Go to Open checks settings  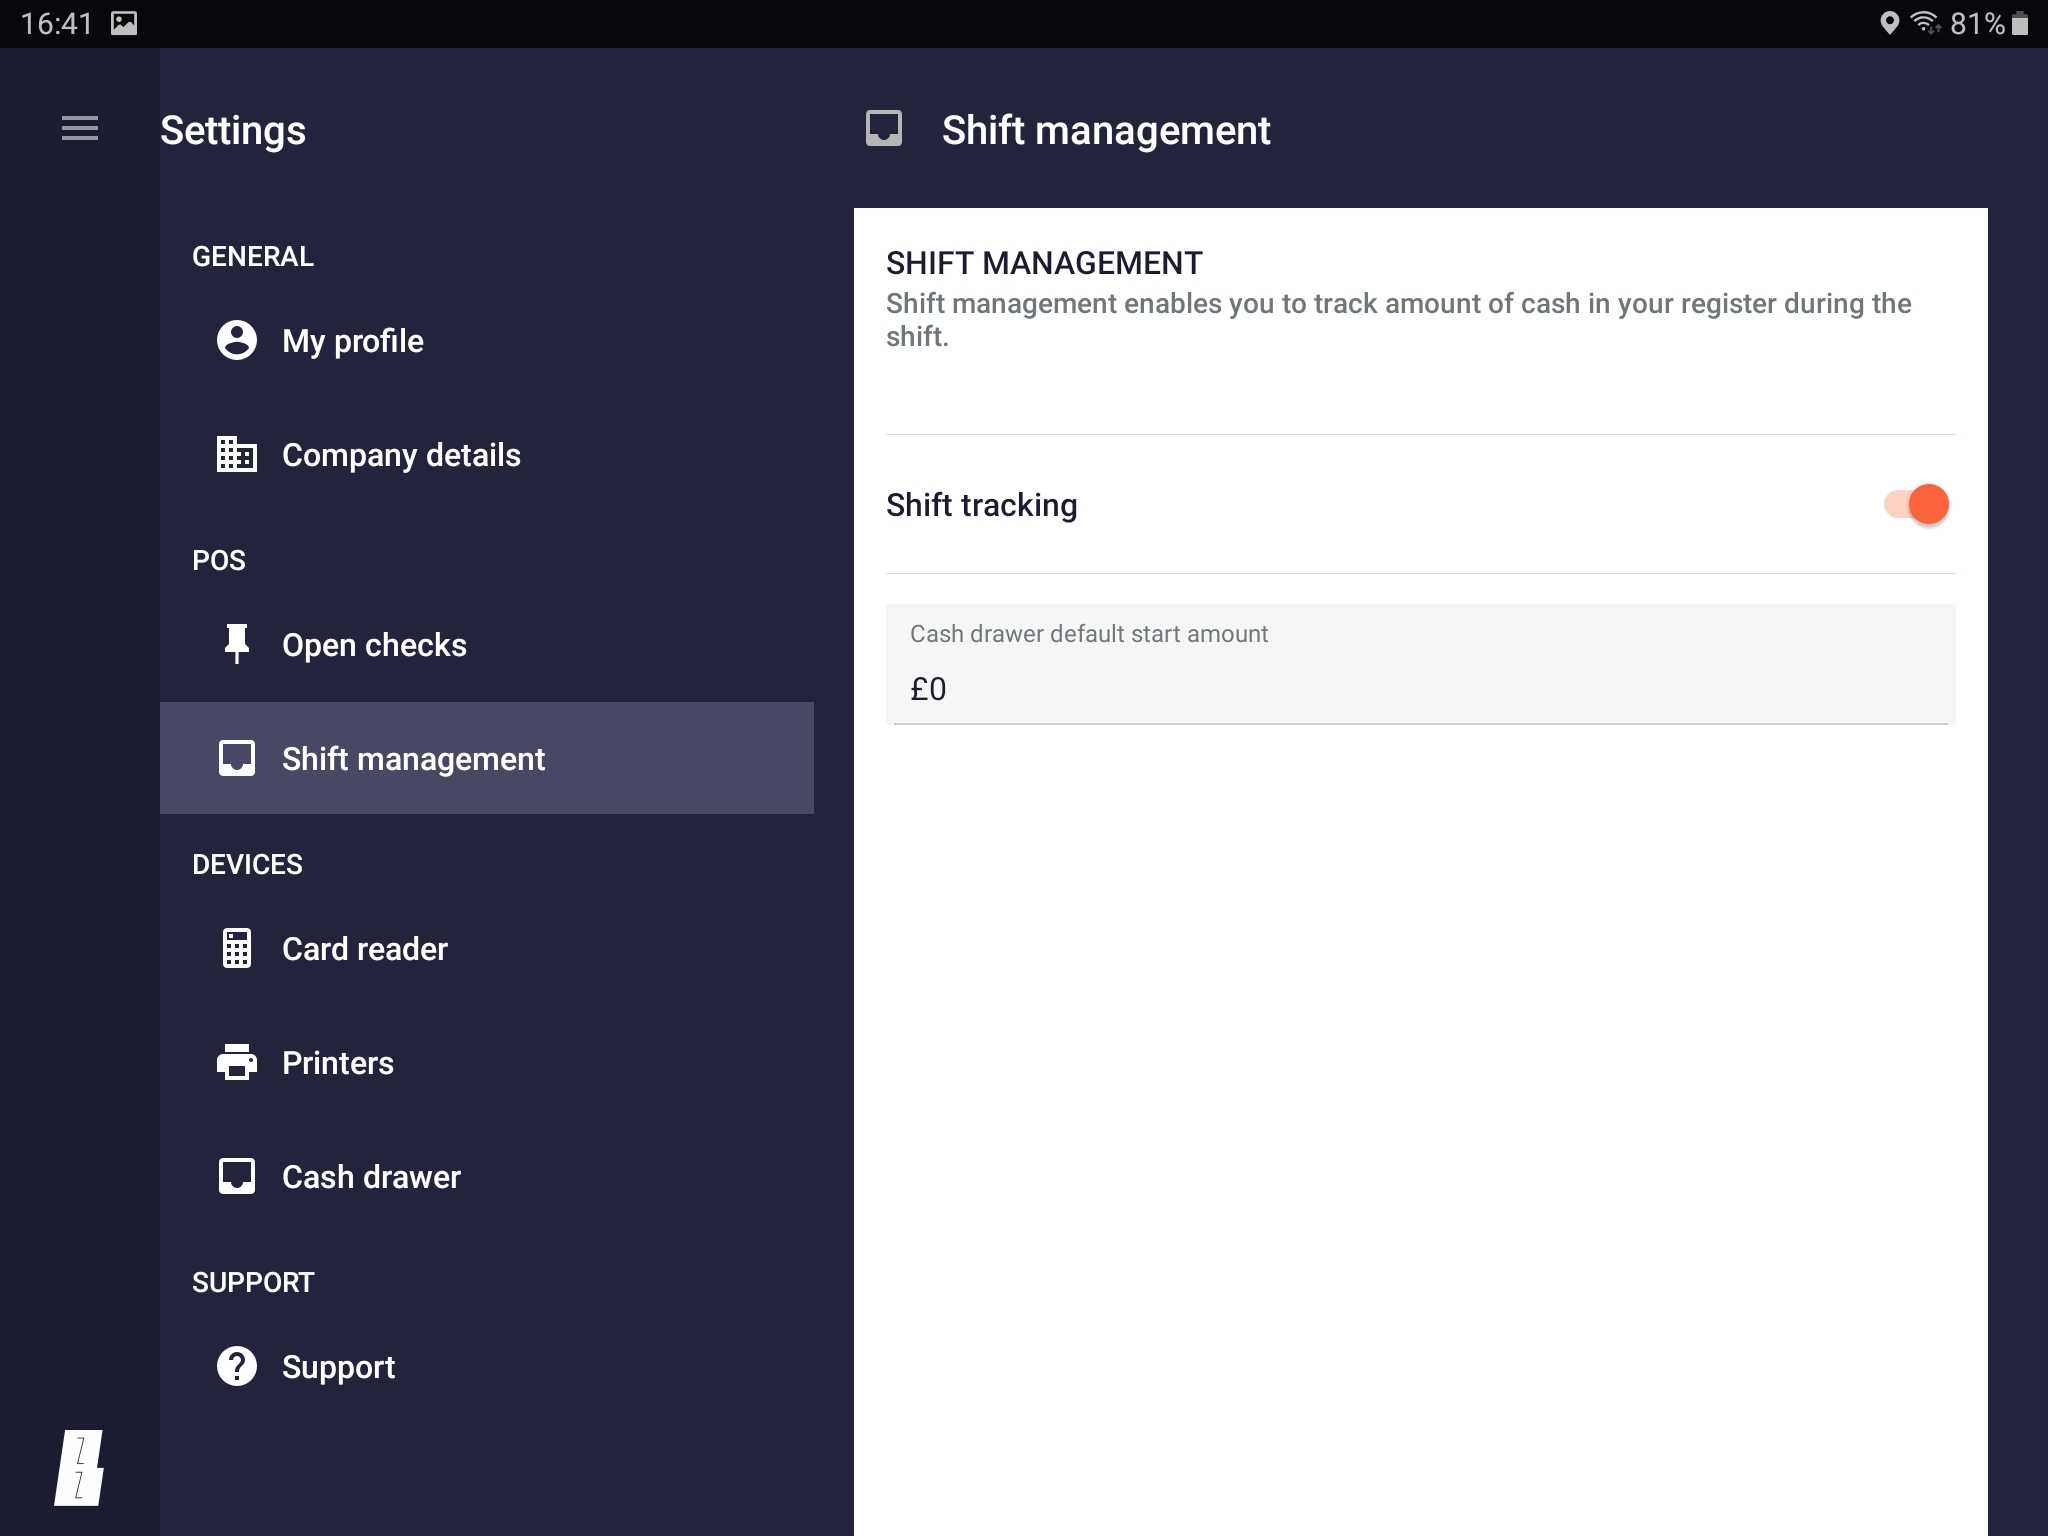(x=487, y=645)
